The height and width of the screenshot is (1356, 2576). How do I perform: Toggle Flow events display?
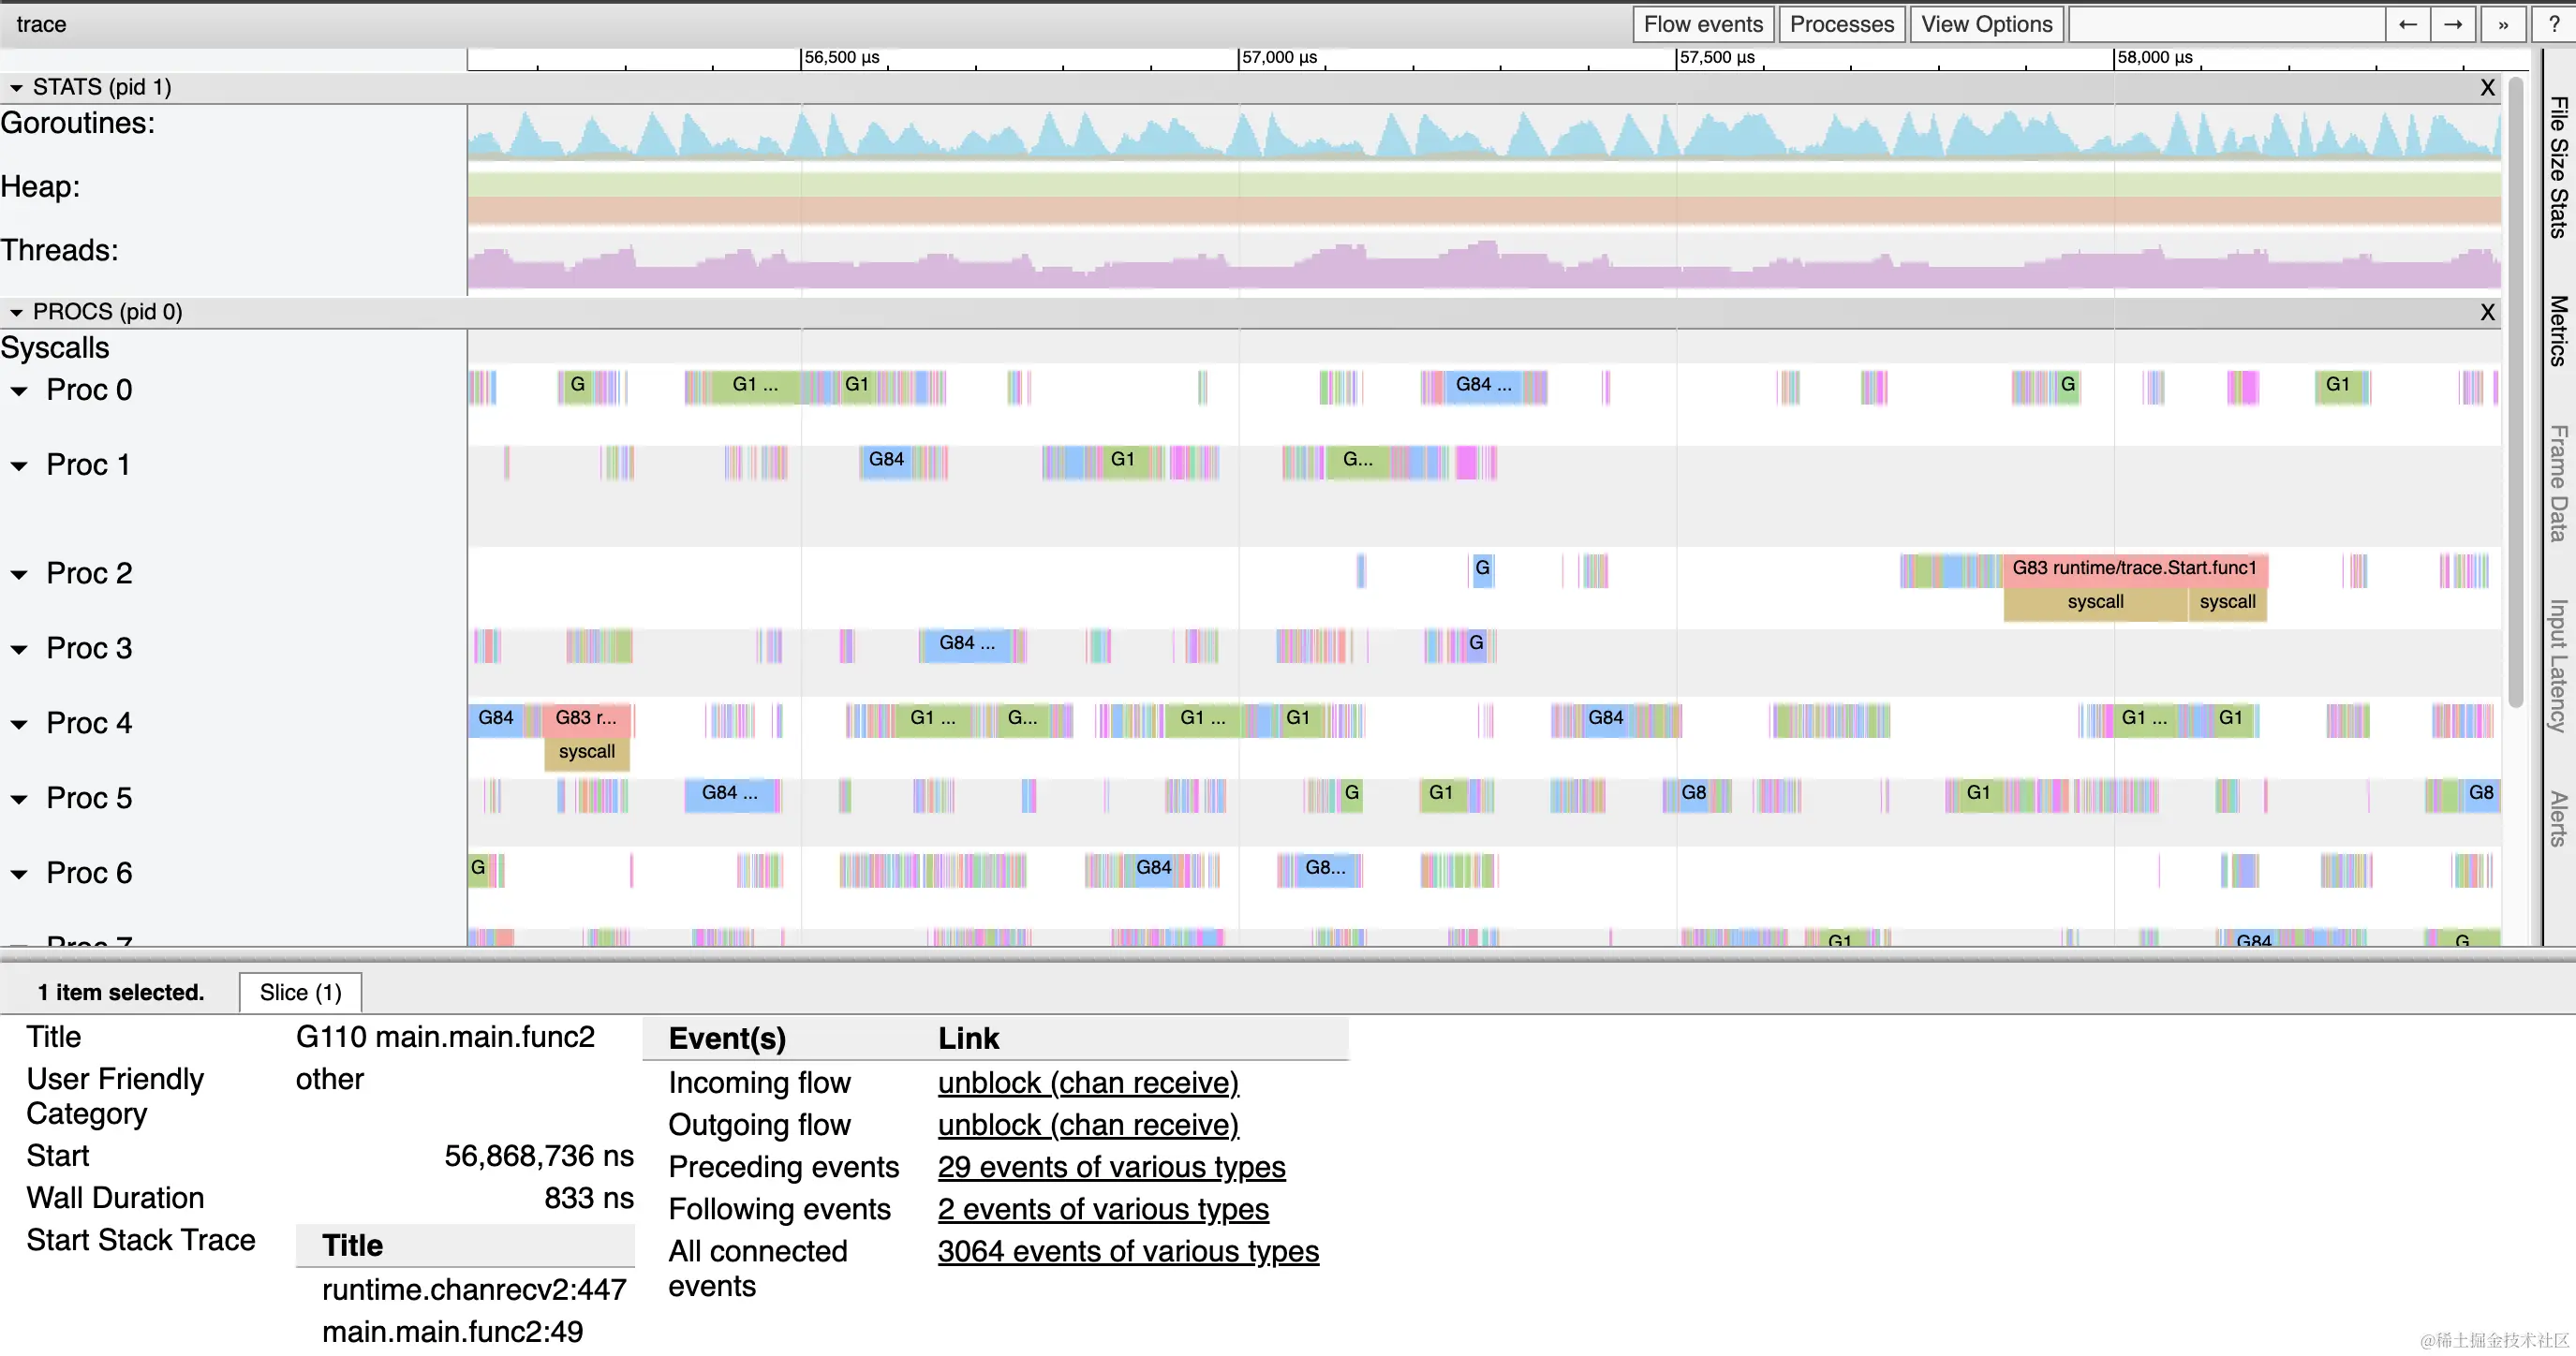pos(1703,24)
